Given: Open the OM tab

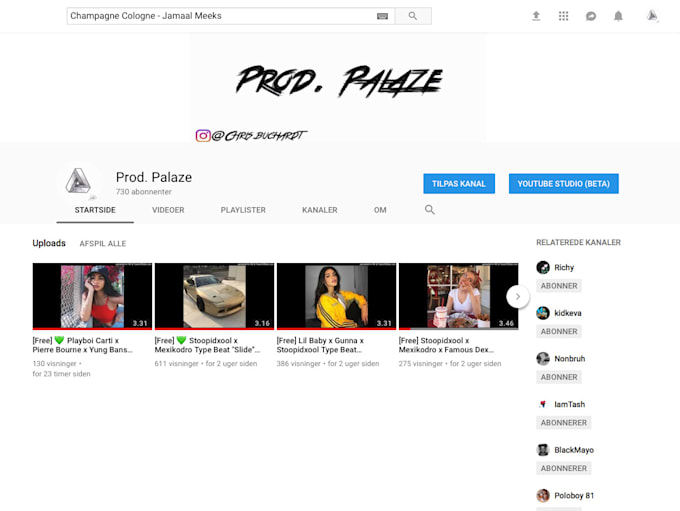Looking at the screenshot, I should pyautogui.click(x=380, y=210).
